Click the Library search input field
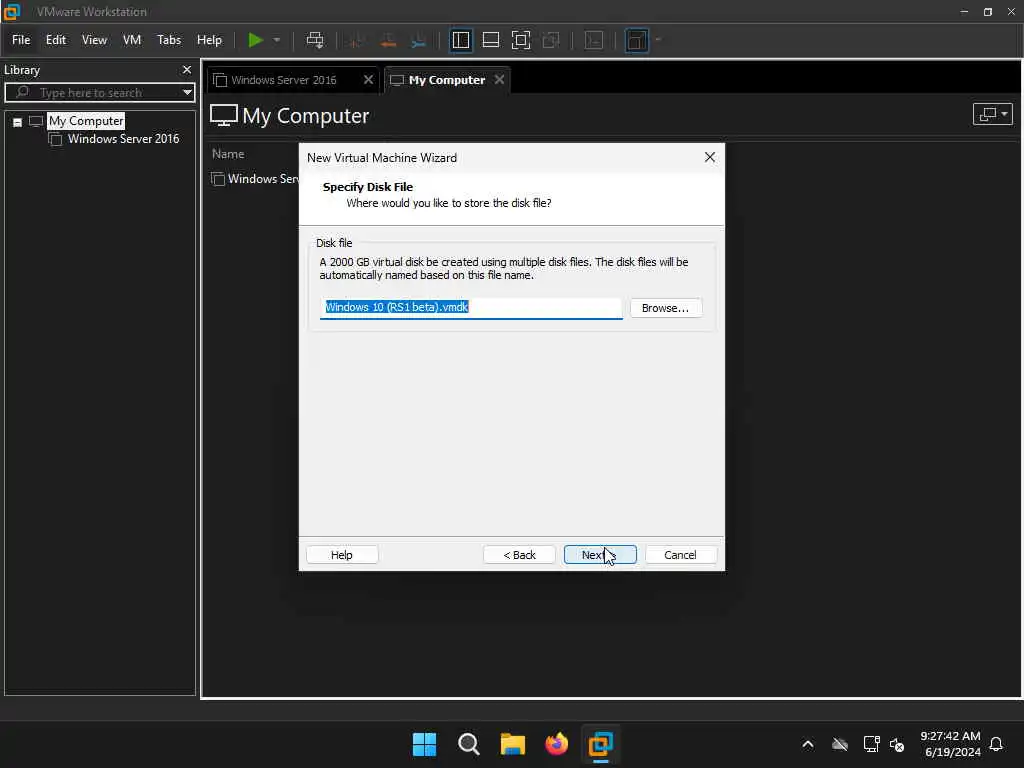Image resolution: width=1024 pixels, height=768 pixels. coord(98,93)
